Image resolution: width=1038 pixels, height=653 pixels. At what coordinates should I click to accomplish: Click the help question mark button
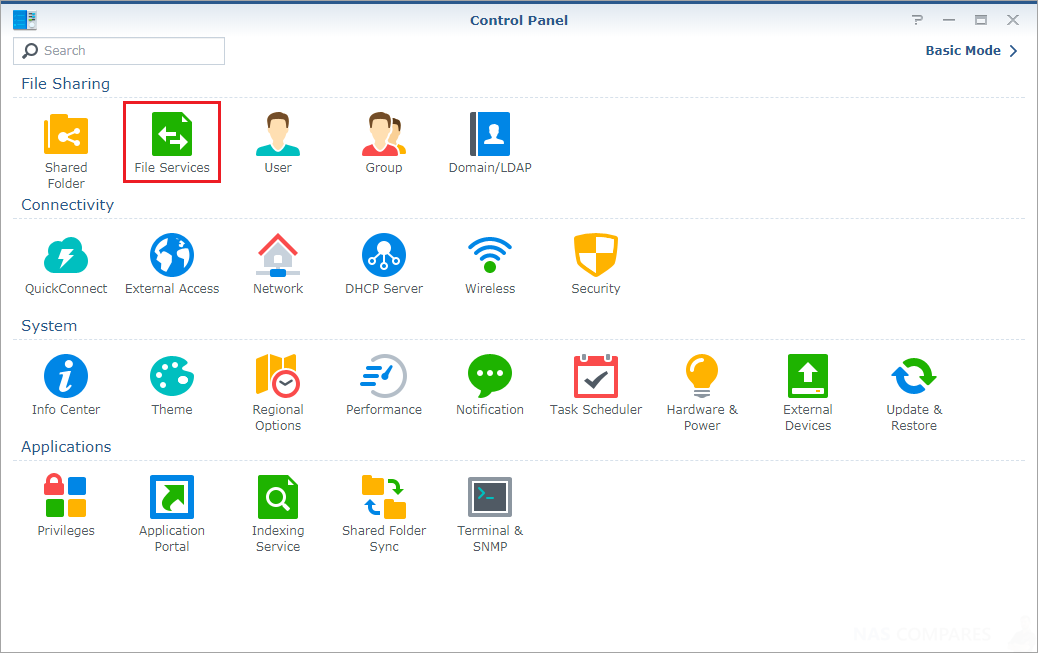tap(917, 20)
